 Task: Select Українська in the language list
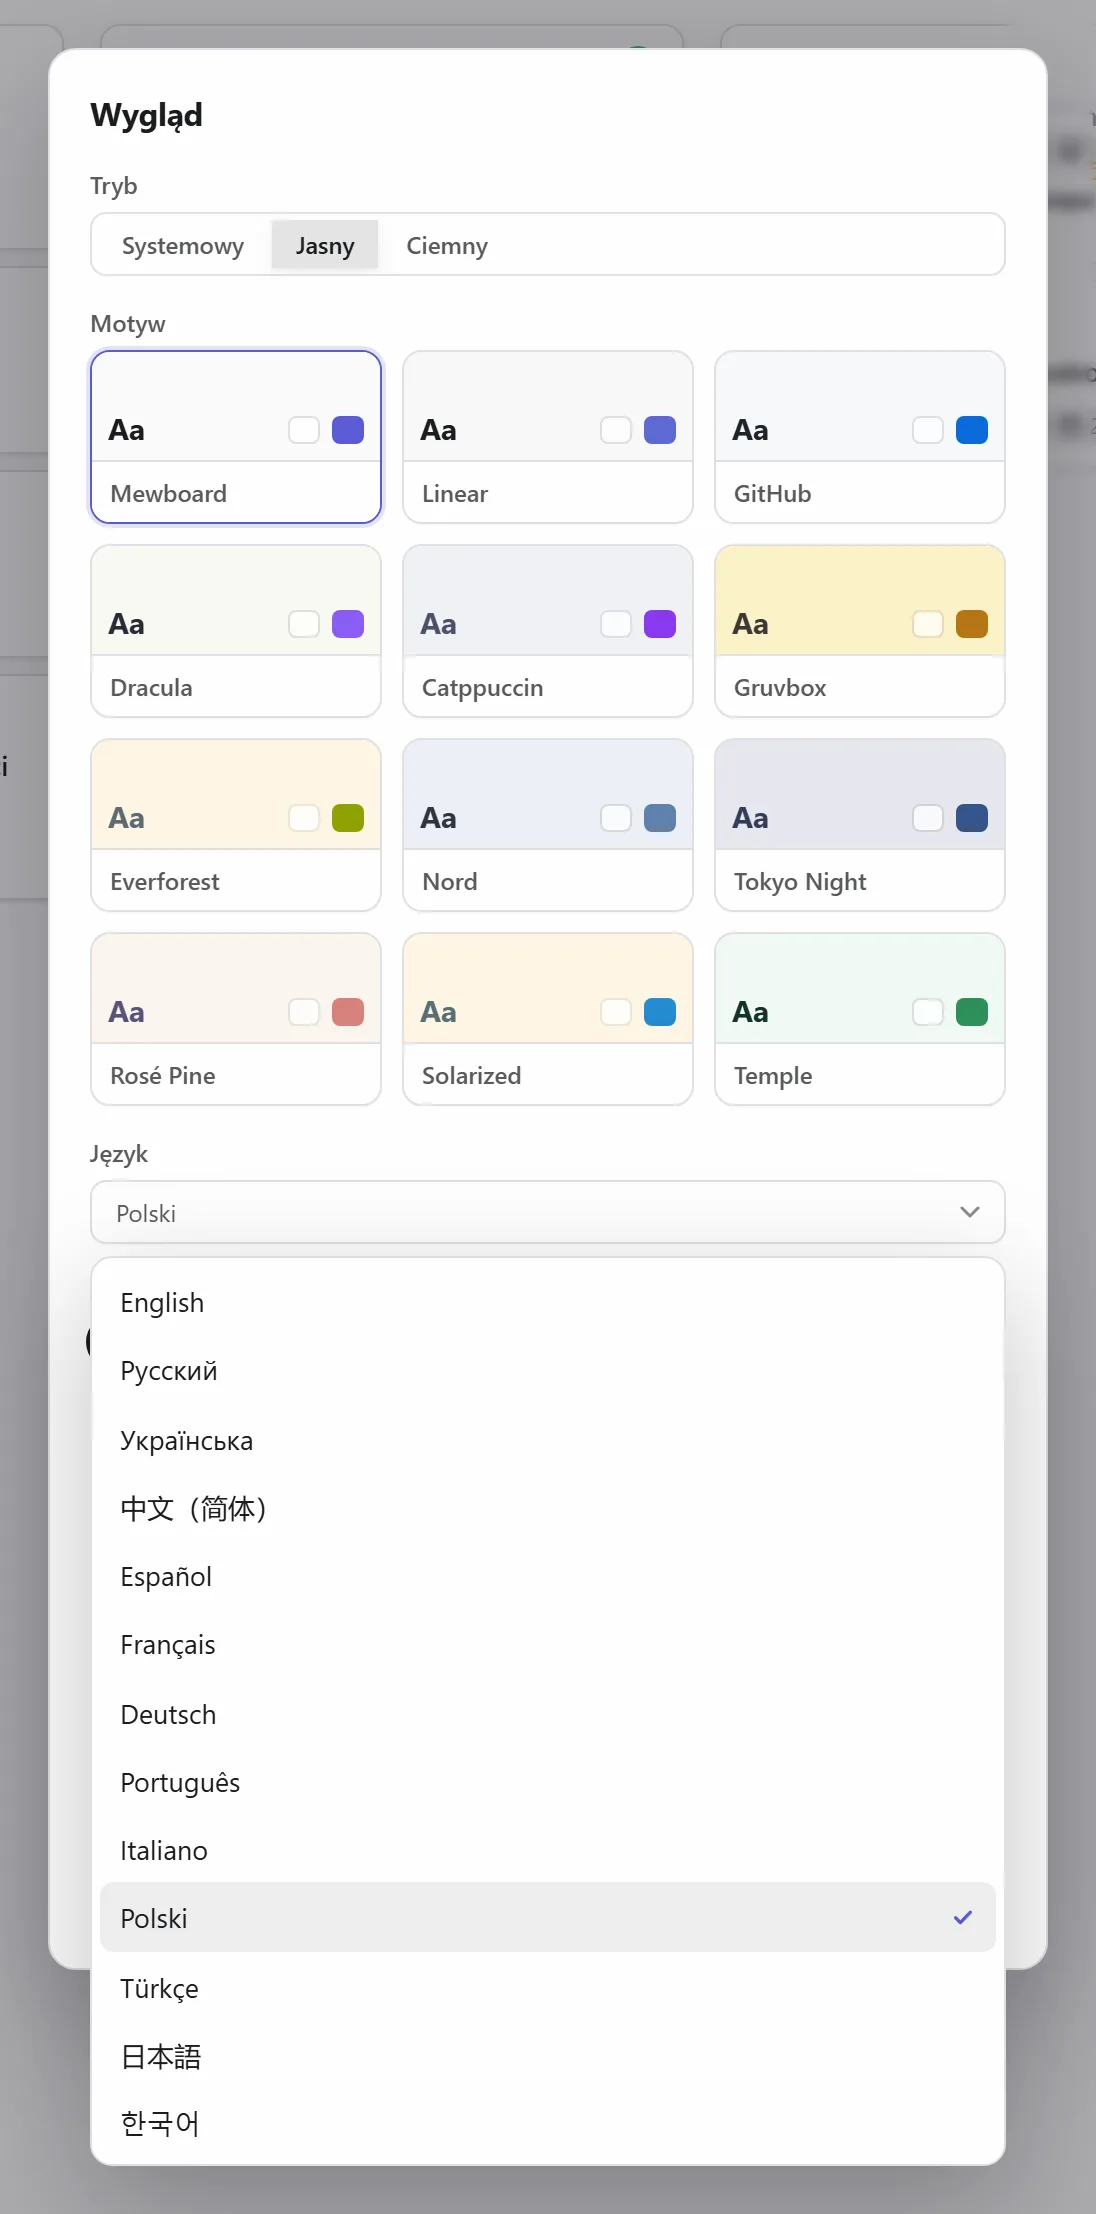pos(548,1440)
